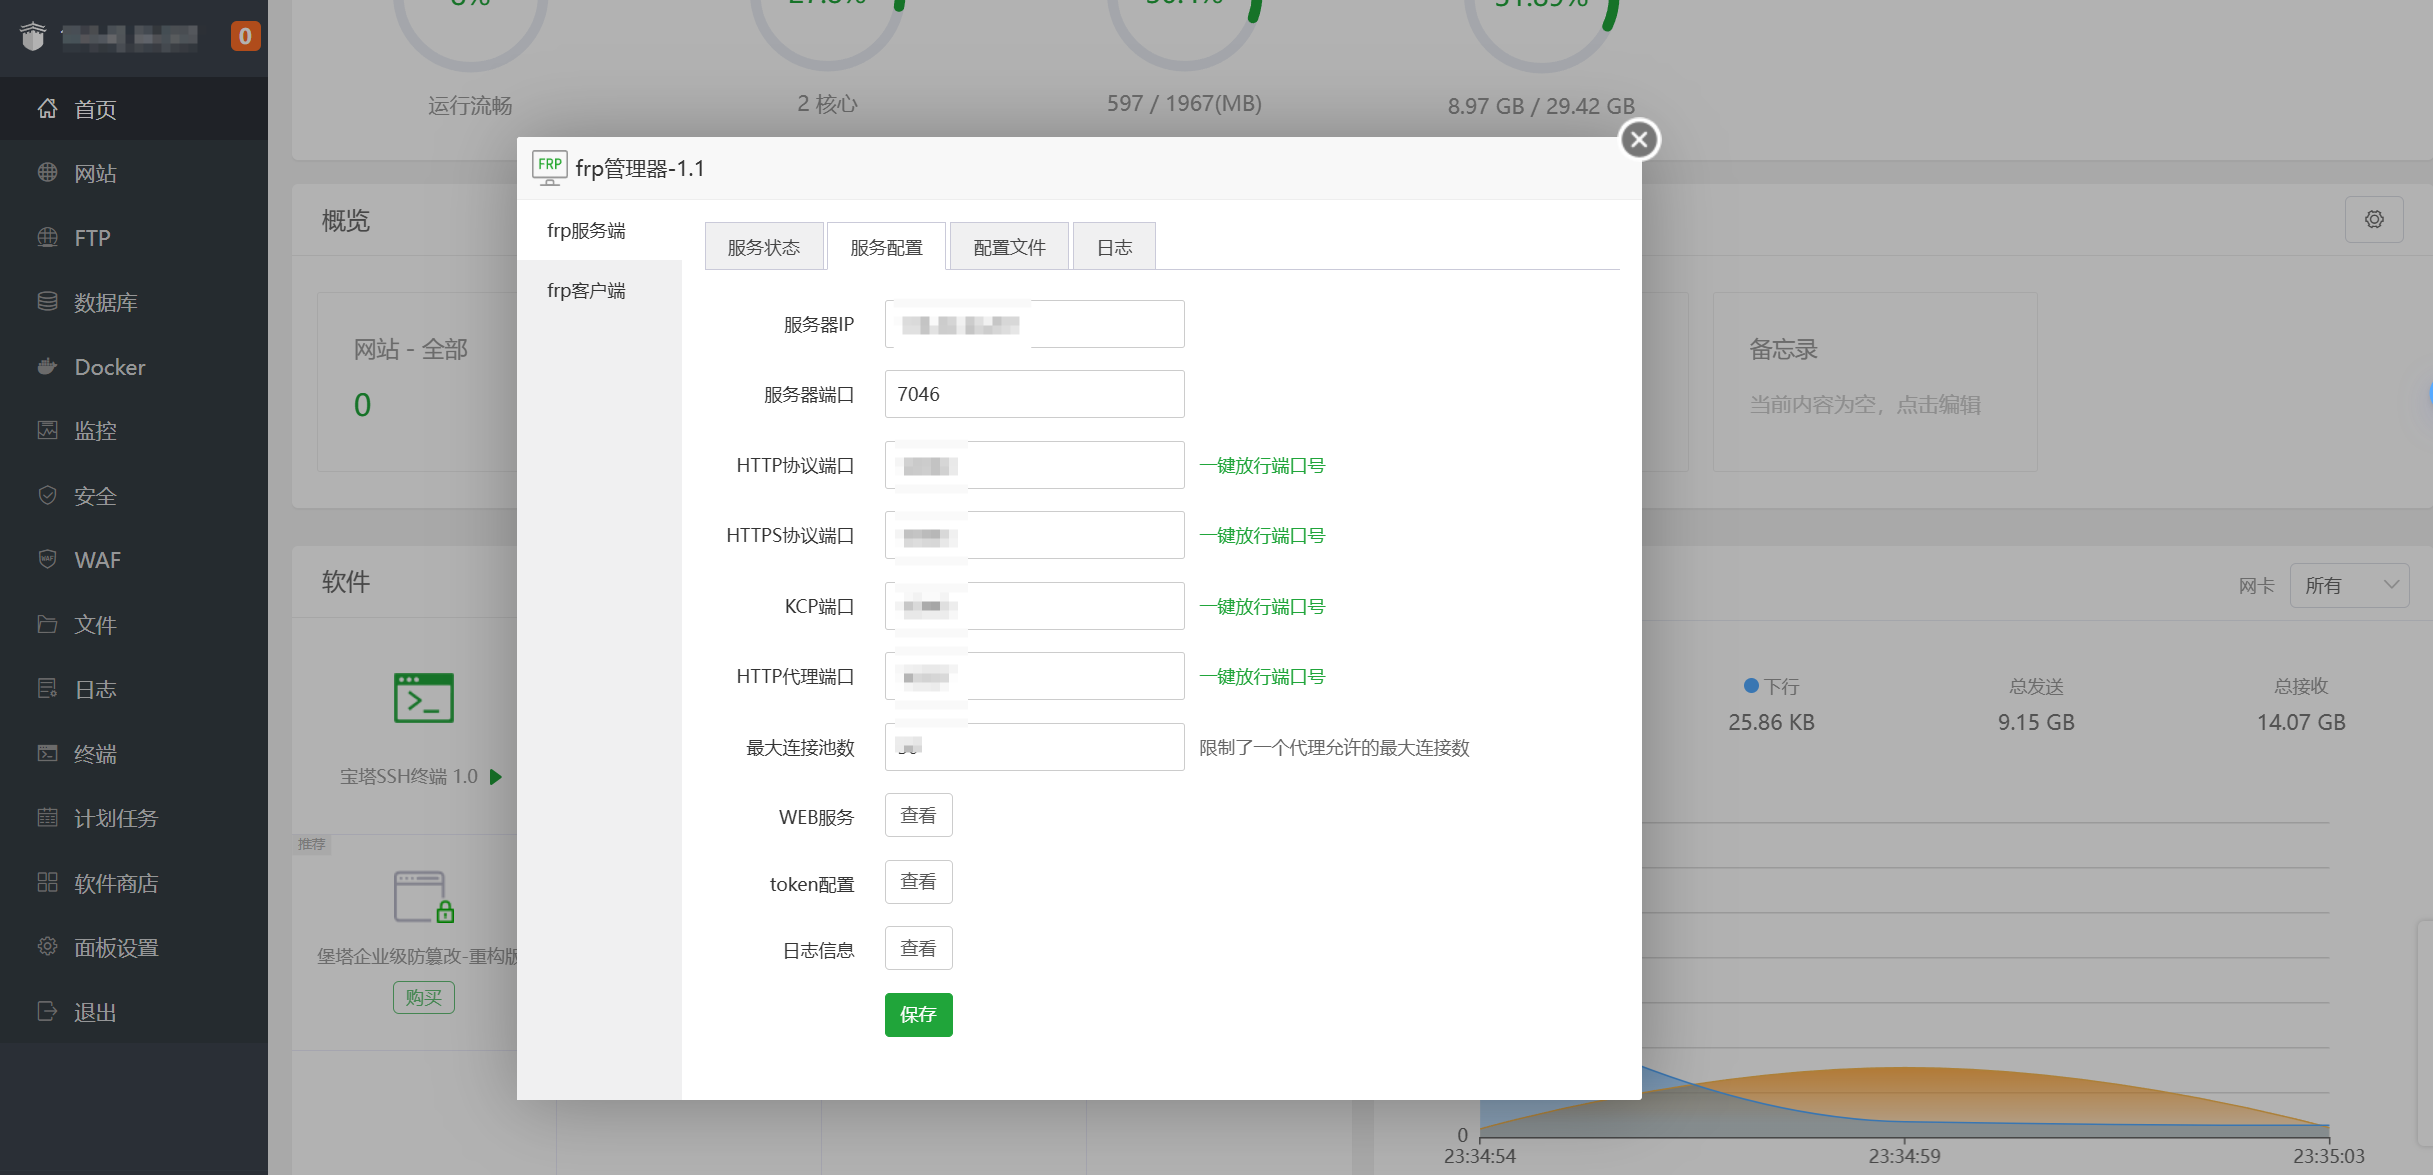
Task: Open the 日志 tab in frp manager
Action: coord(1113,247)
